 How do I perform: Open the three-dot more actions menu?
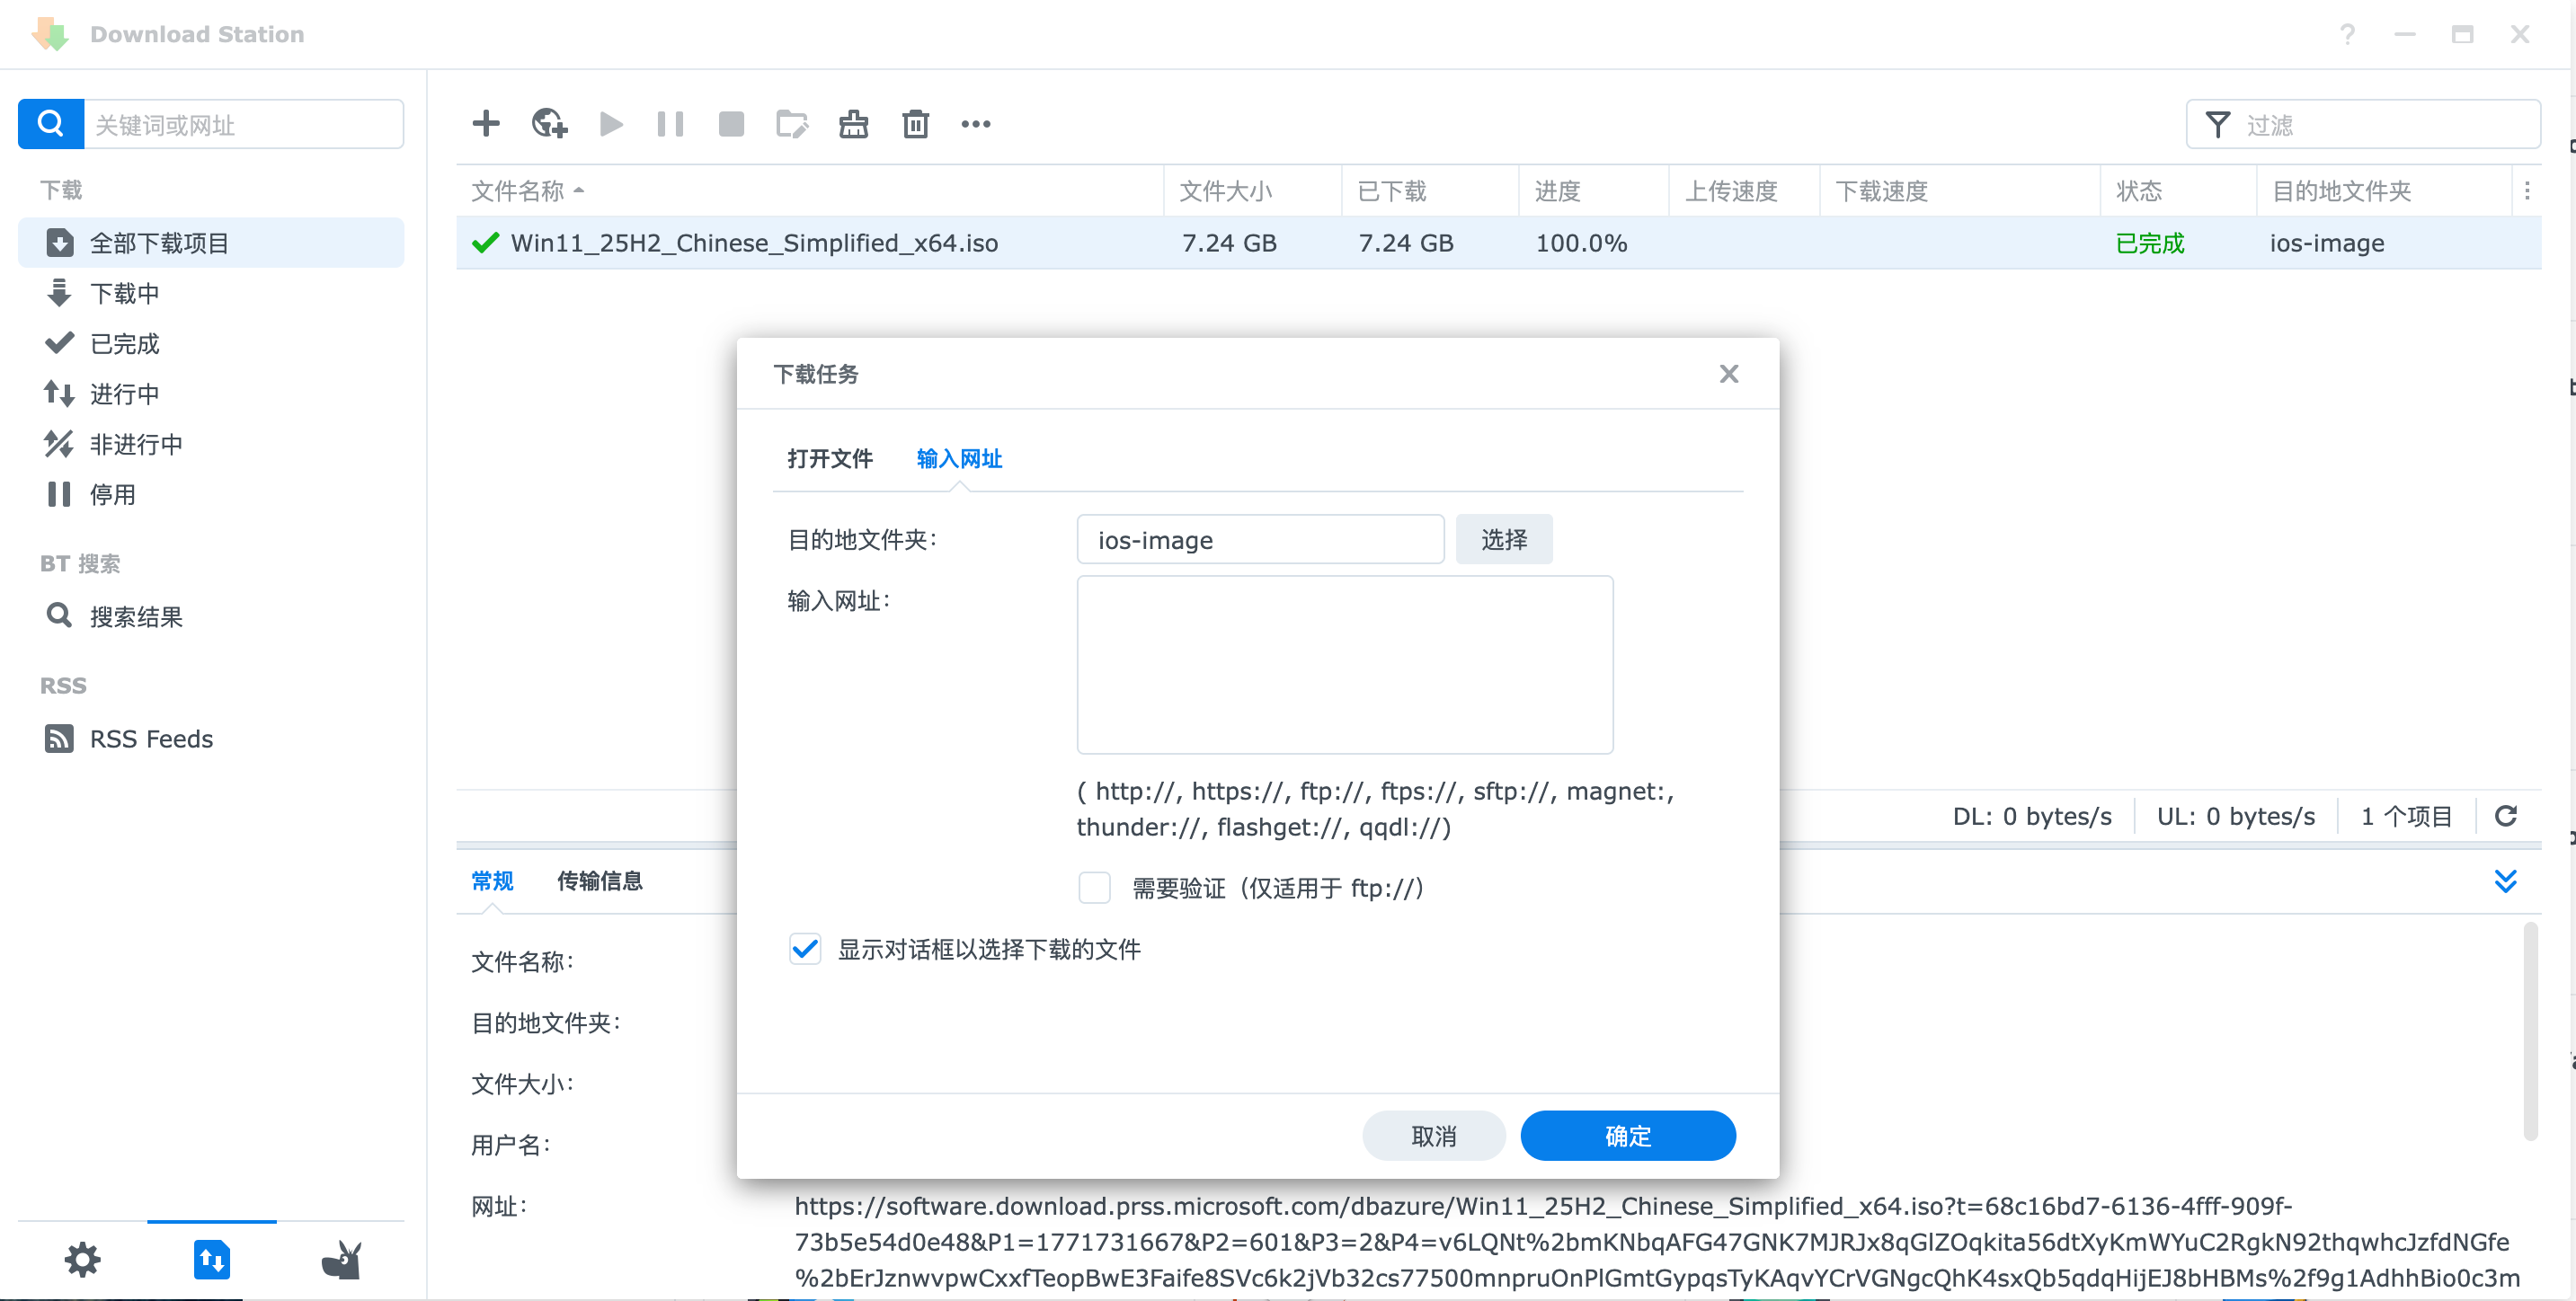click(976, 124)
